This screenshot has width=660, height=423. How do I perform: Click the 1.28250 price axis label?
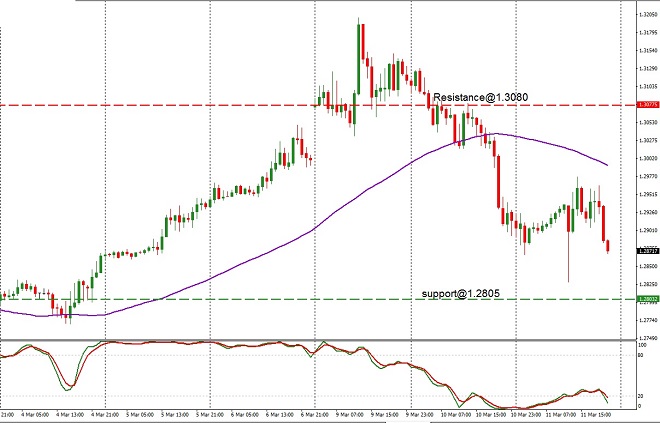coord(648,284)
